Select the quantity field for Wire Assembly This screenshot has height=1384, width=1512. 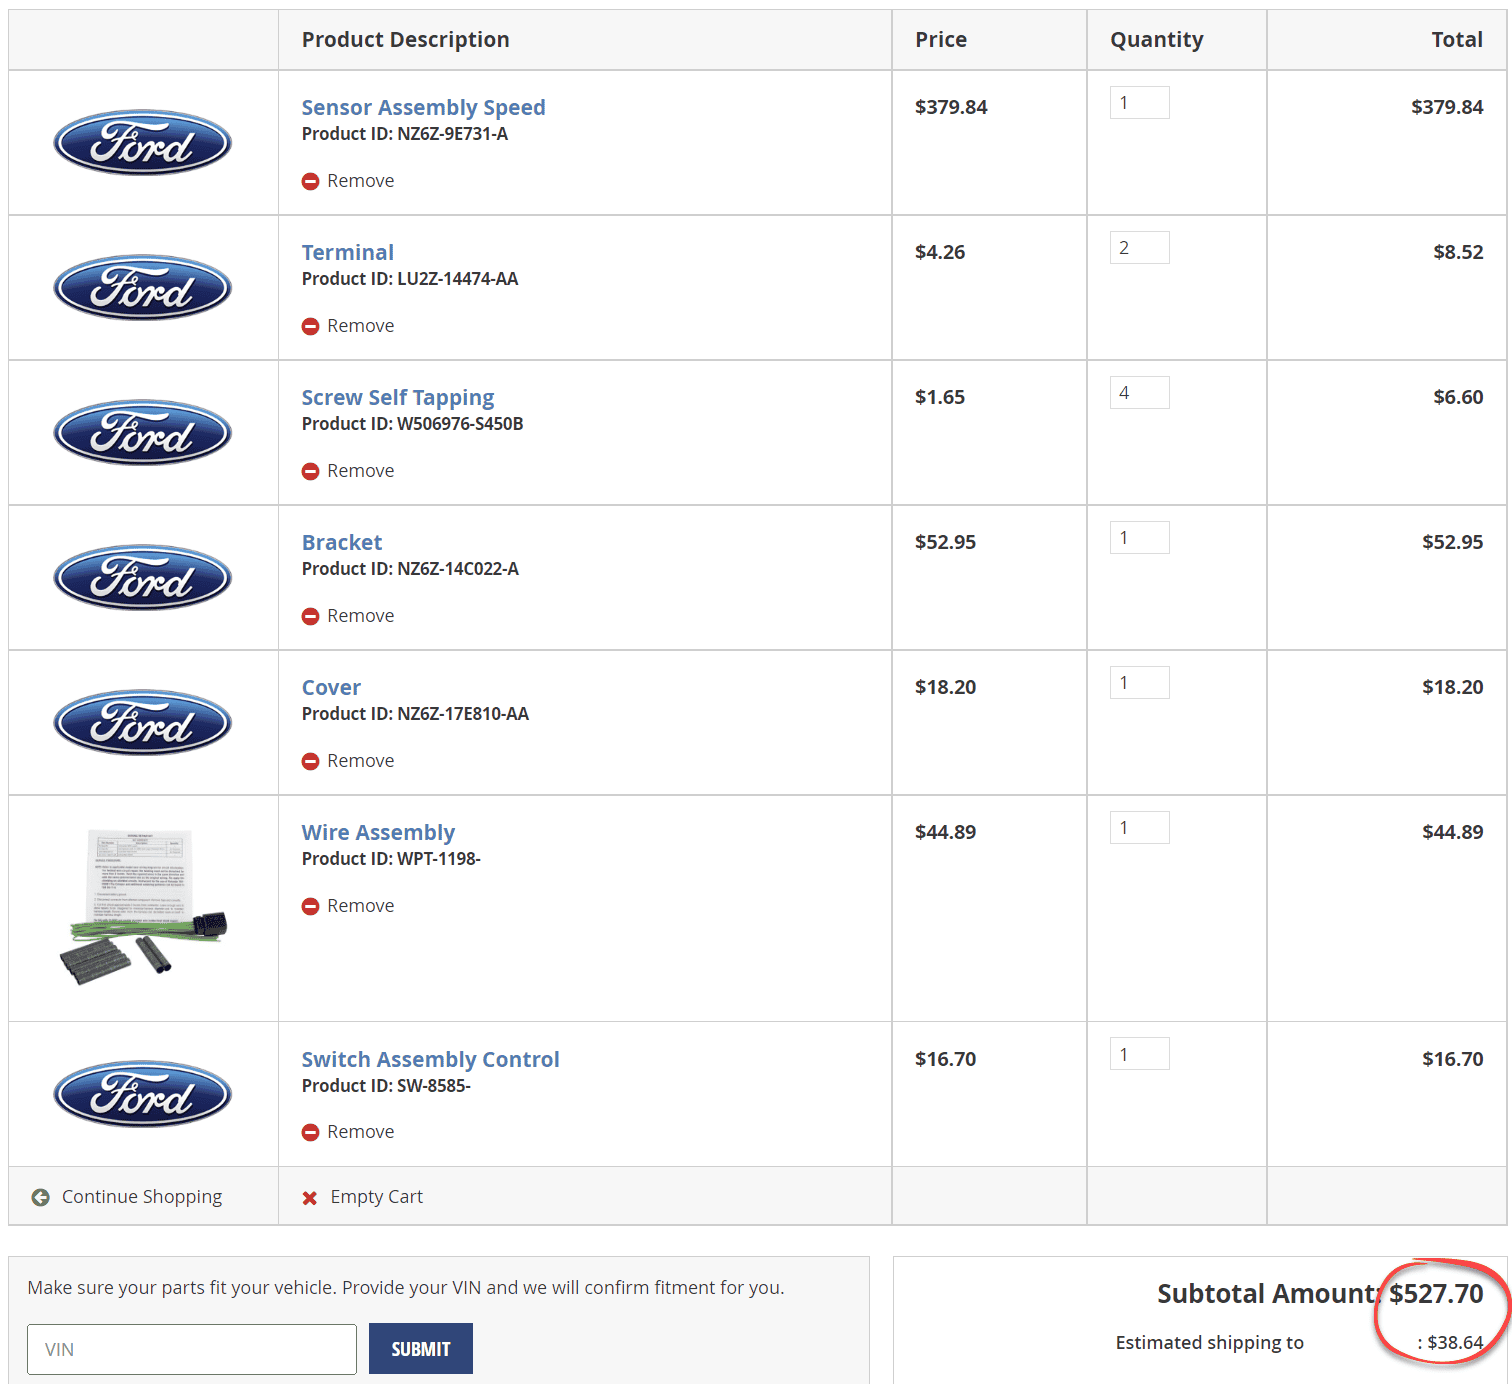[1140, 827]
